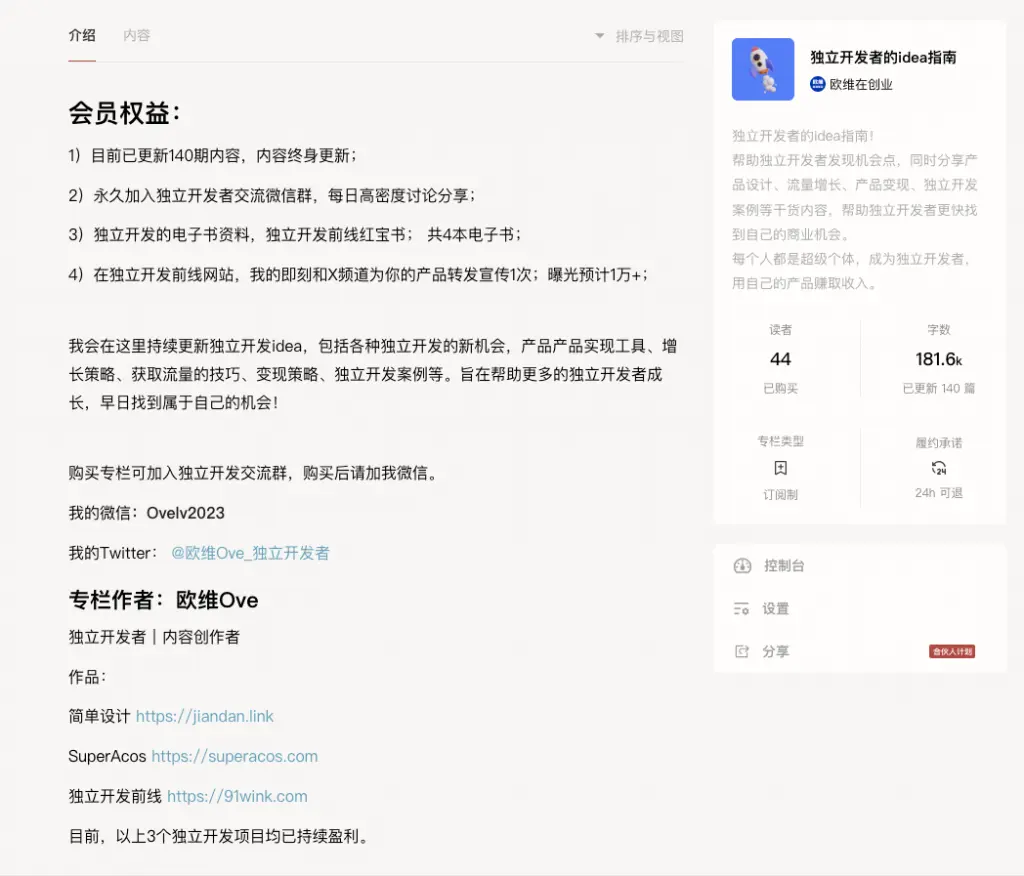Click the 欧维在创业 author avatar icon

[x=817, y=85]
